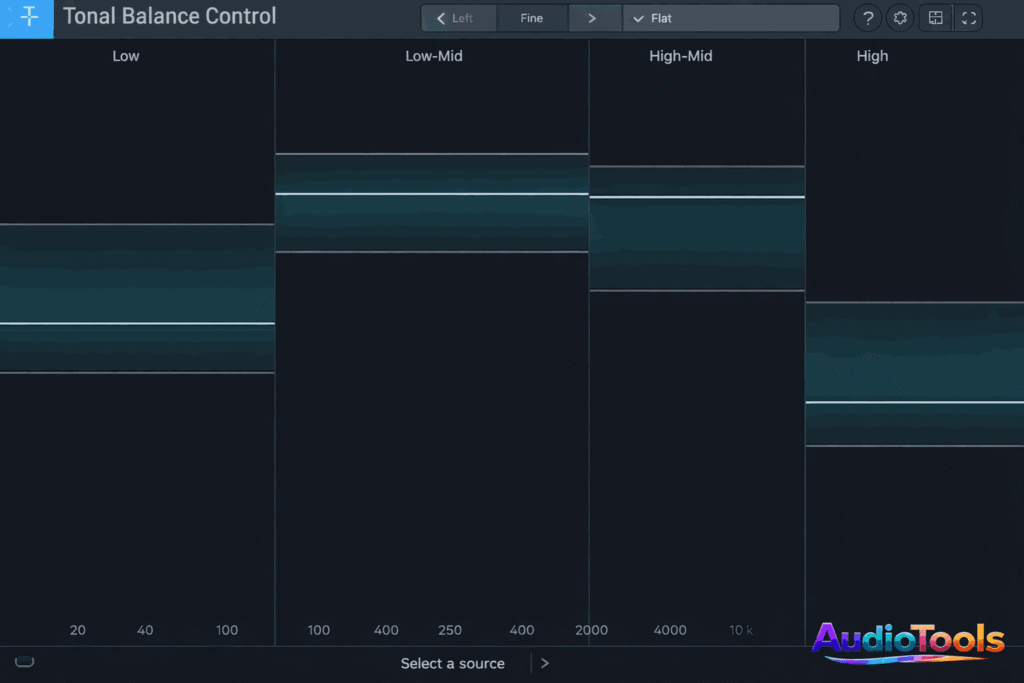Switch meter layout using the window icon
The width and height of the screenshot is (1024, 683).
click(935, 18)
